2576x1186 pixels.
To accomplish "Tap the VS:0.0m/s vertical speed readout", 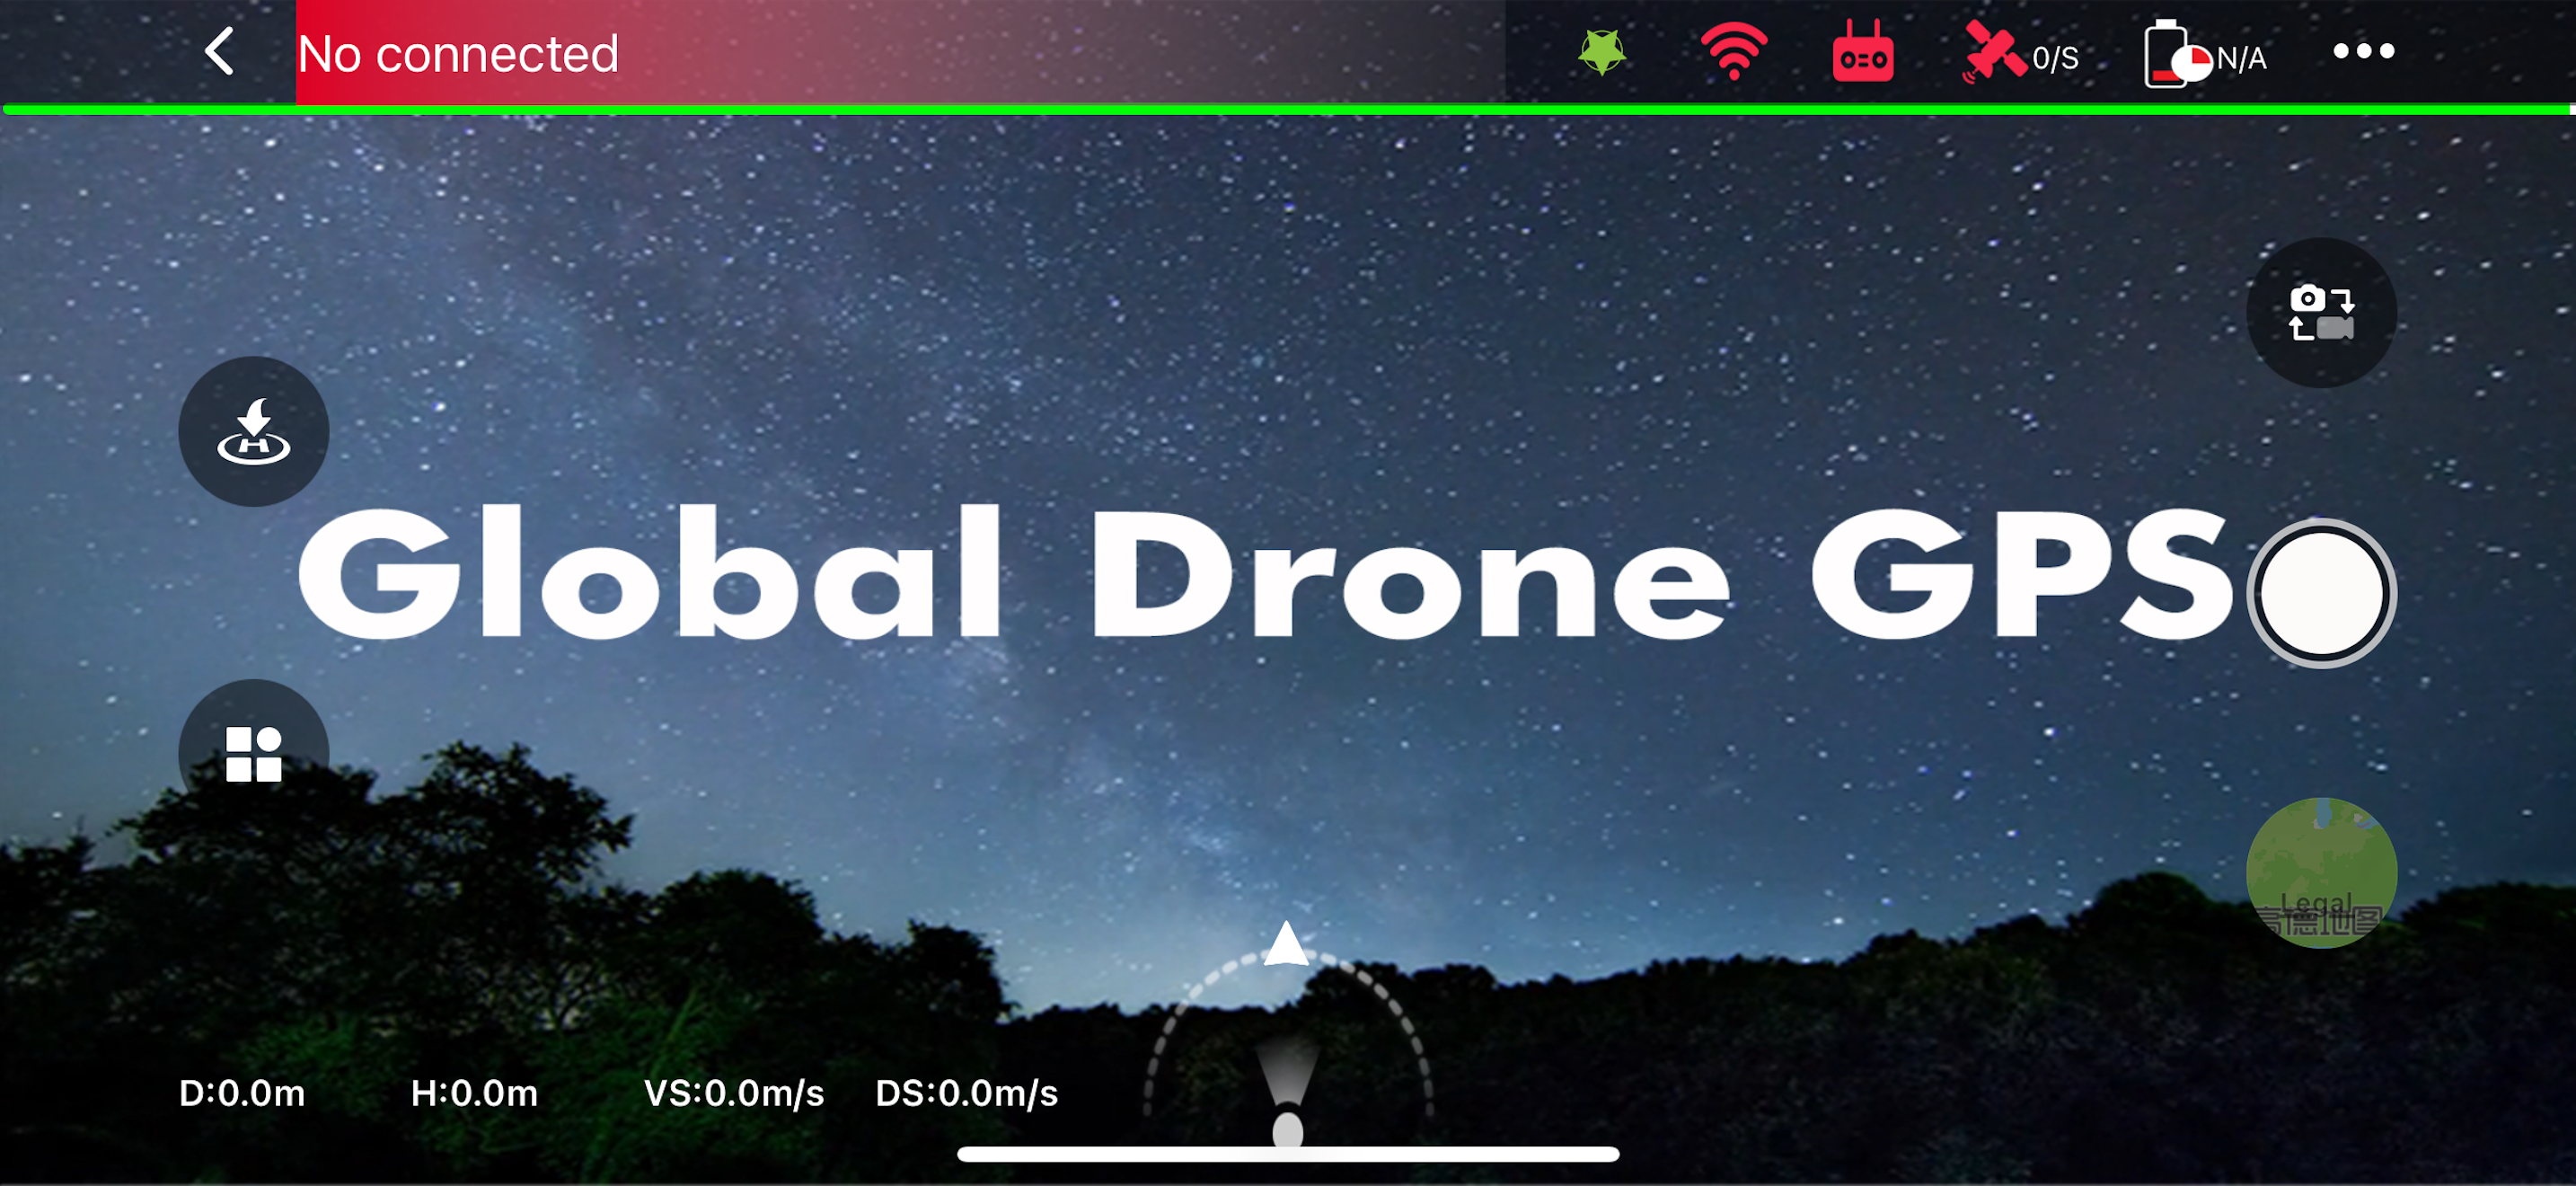I will [x=734, y=1093].
